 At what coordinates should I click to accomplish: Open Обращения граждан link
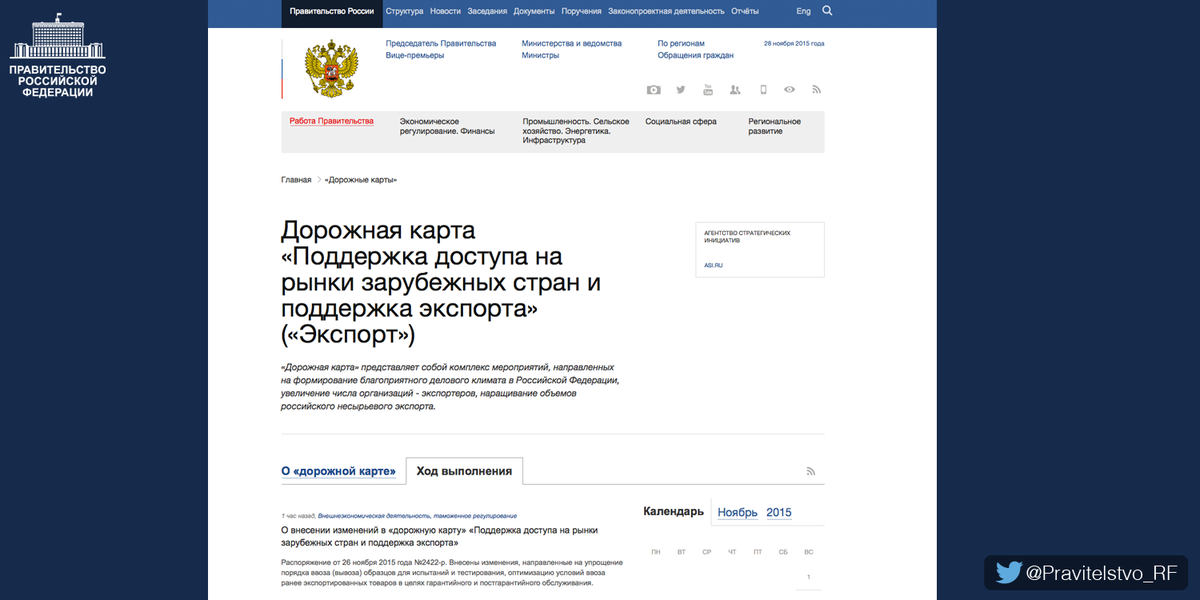(696, 56)
